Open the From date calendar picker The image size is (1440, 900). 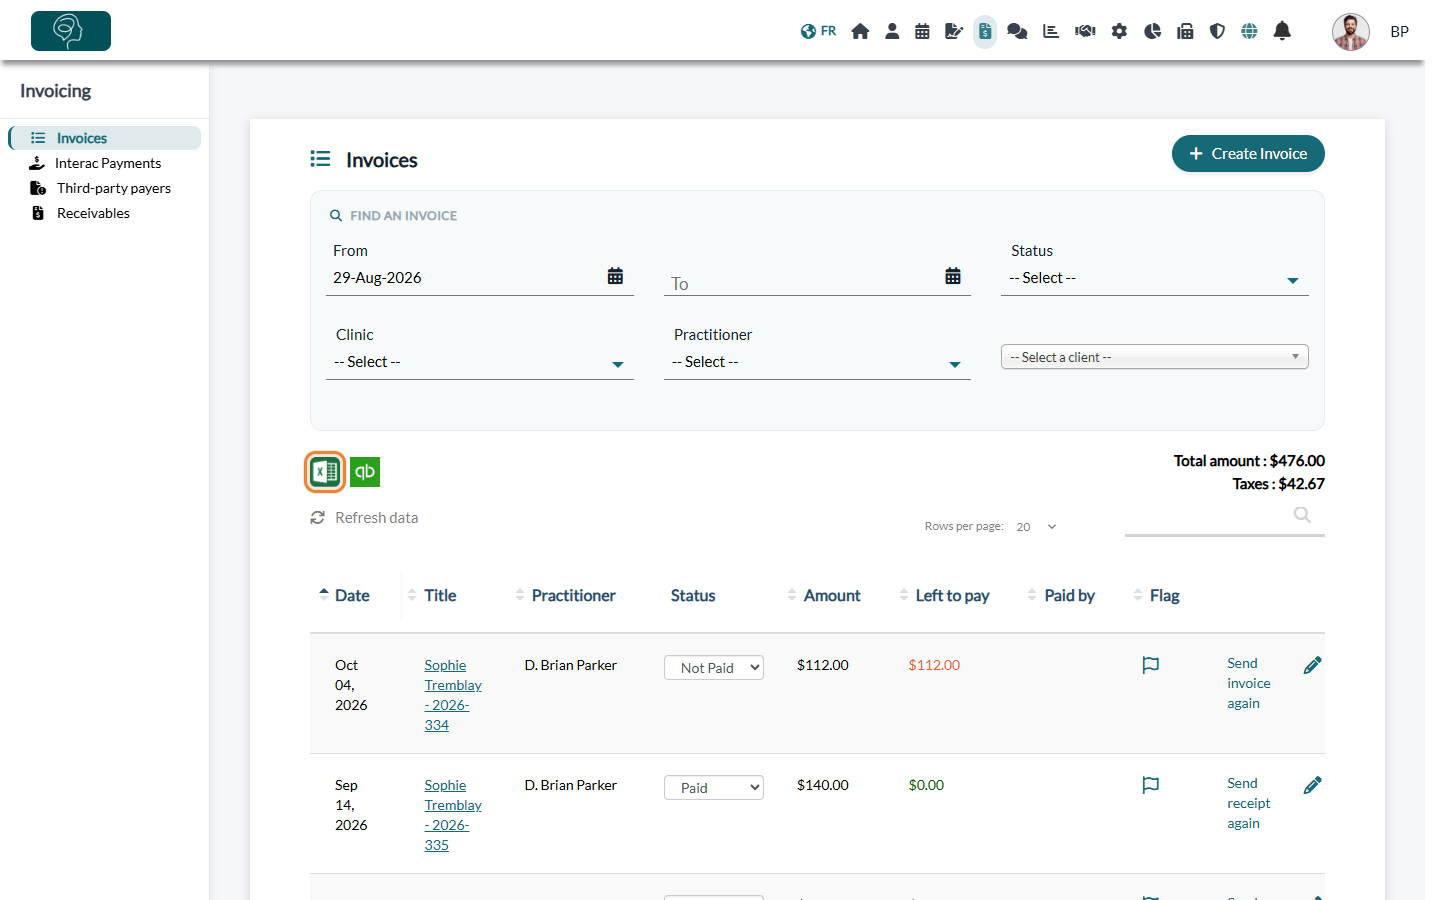tap(615, 276)
